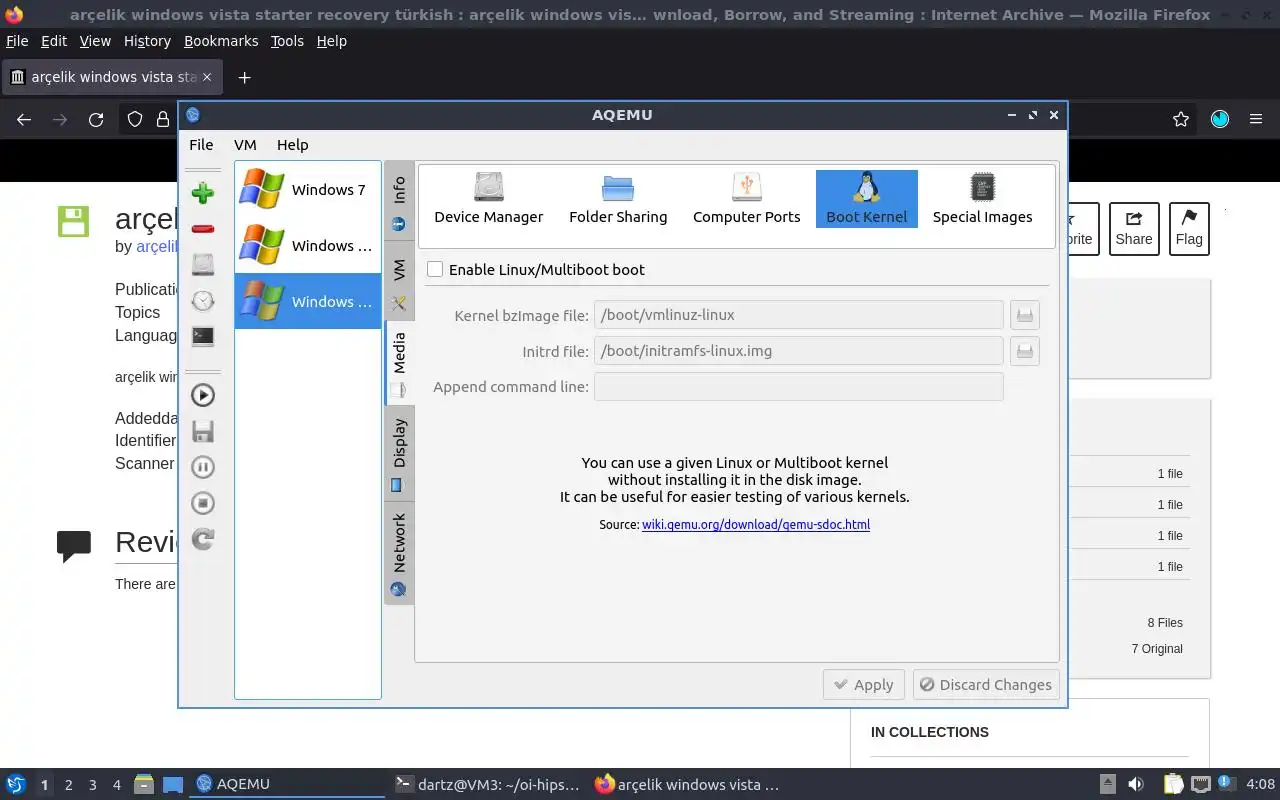Open the Firefox shield tracking protection icon
The width and height of the screenshot is (1280, 800).
pos(135,120)
